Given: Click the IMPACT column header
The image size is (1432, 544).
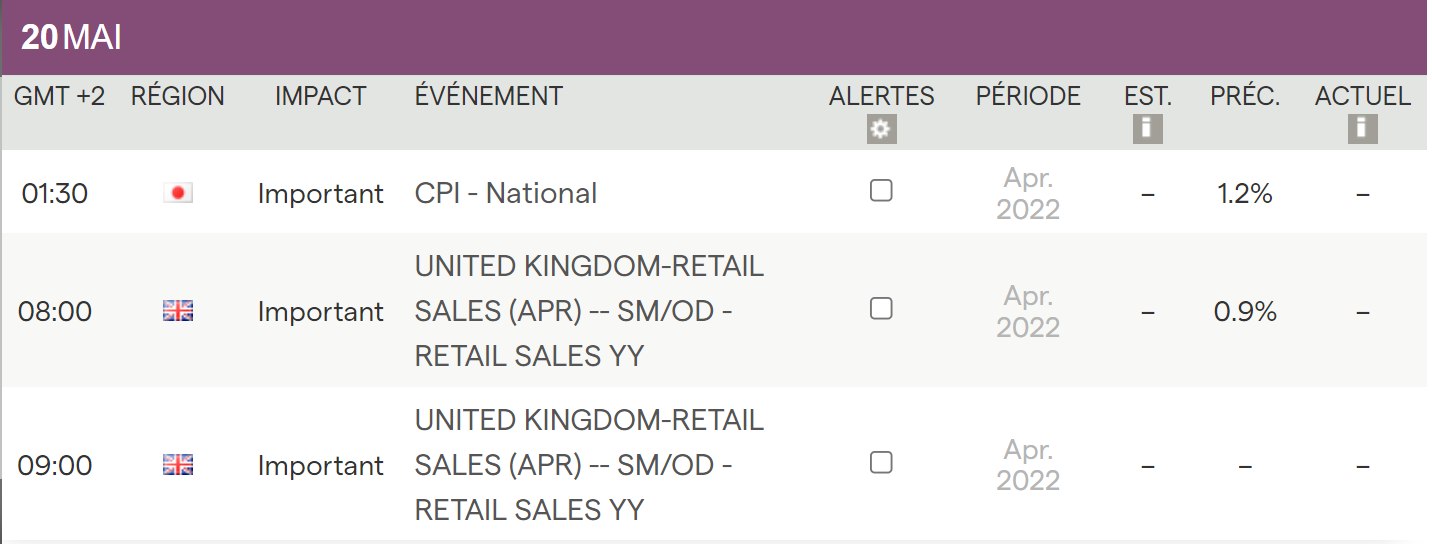Looking at the screenshot, I should [x=321, y=96].
